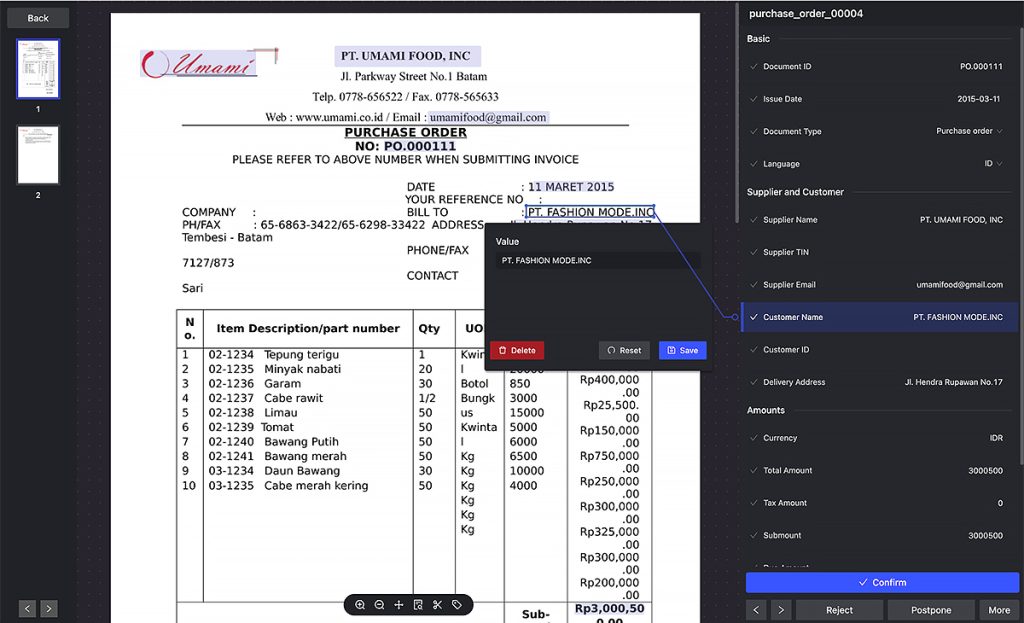Click Currency value IDR
The width and height of the screenshot is (1024, 623).
click(x=996, y=438)
